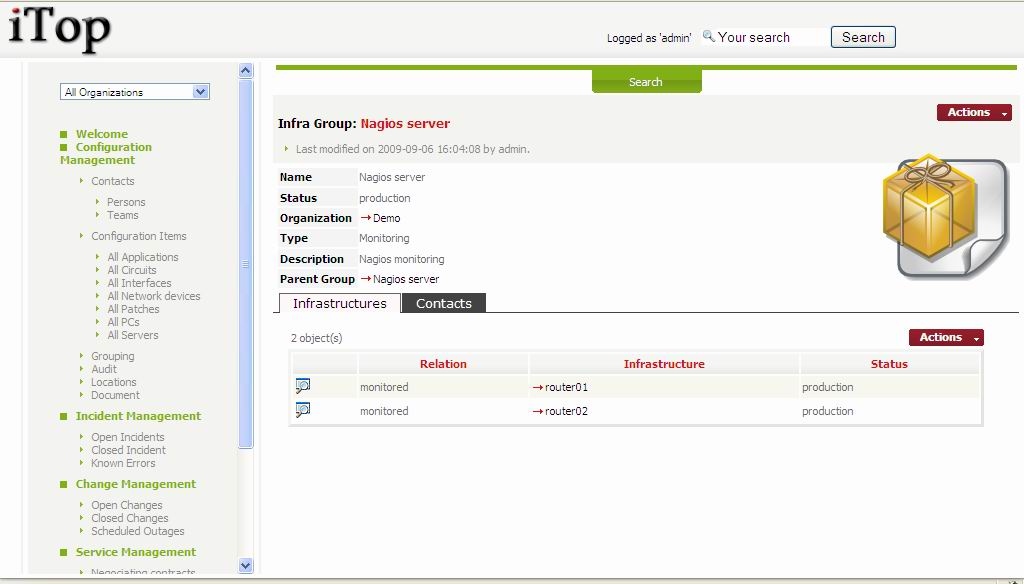Click the Search button in the header
The height and width of the screenshot is (584, 1024).
863,37
